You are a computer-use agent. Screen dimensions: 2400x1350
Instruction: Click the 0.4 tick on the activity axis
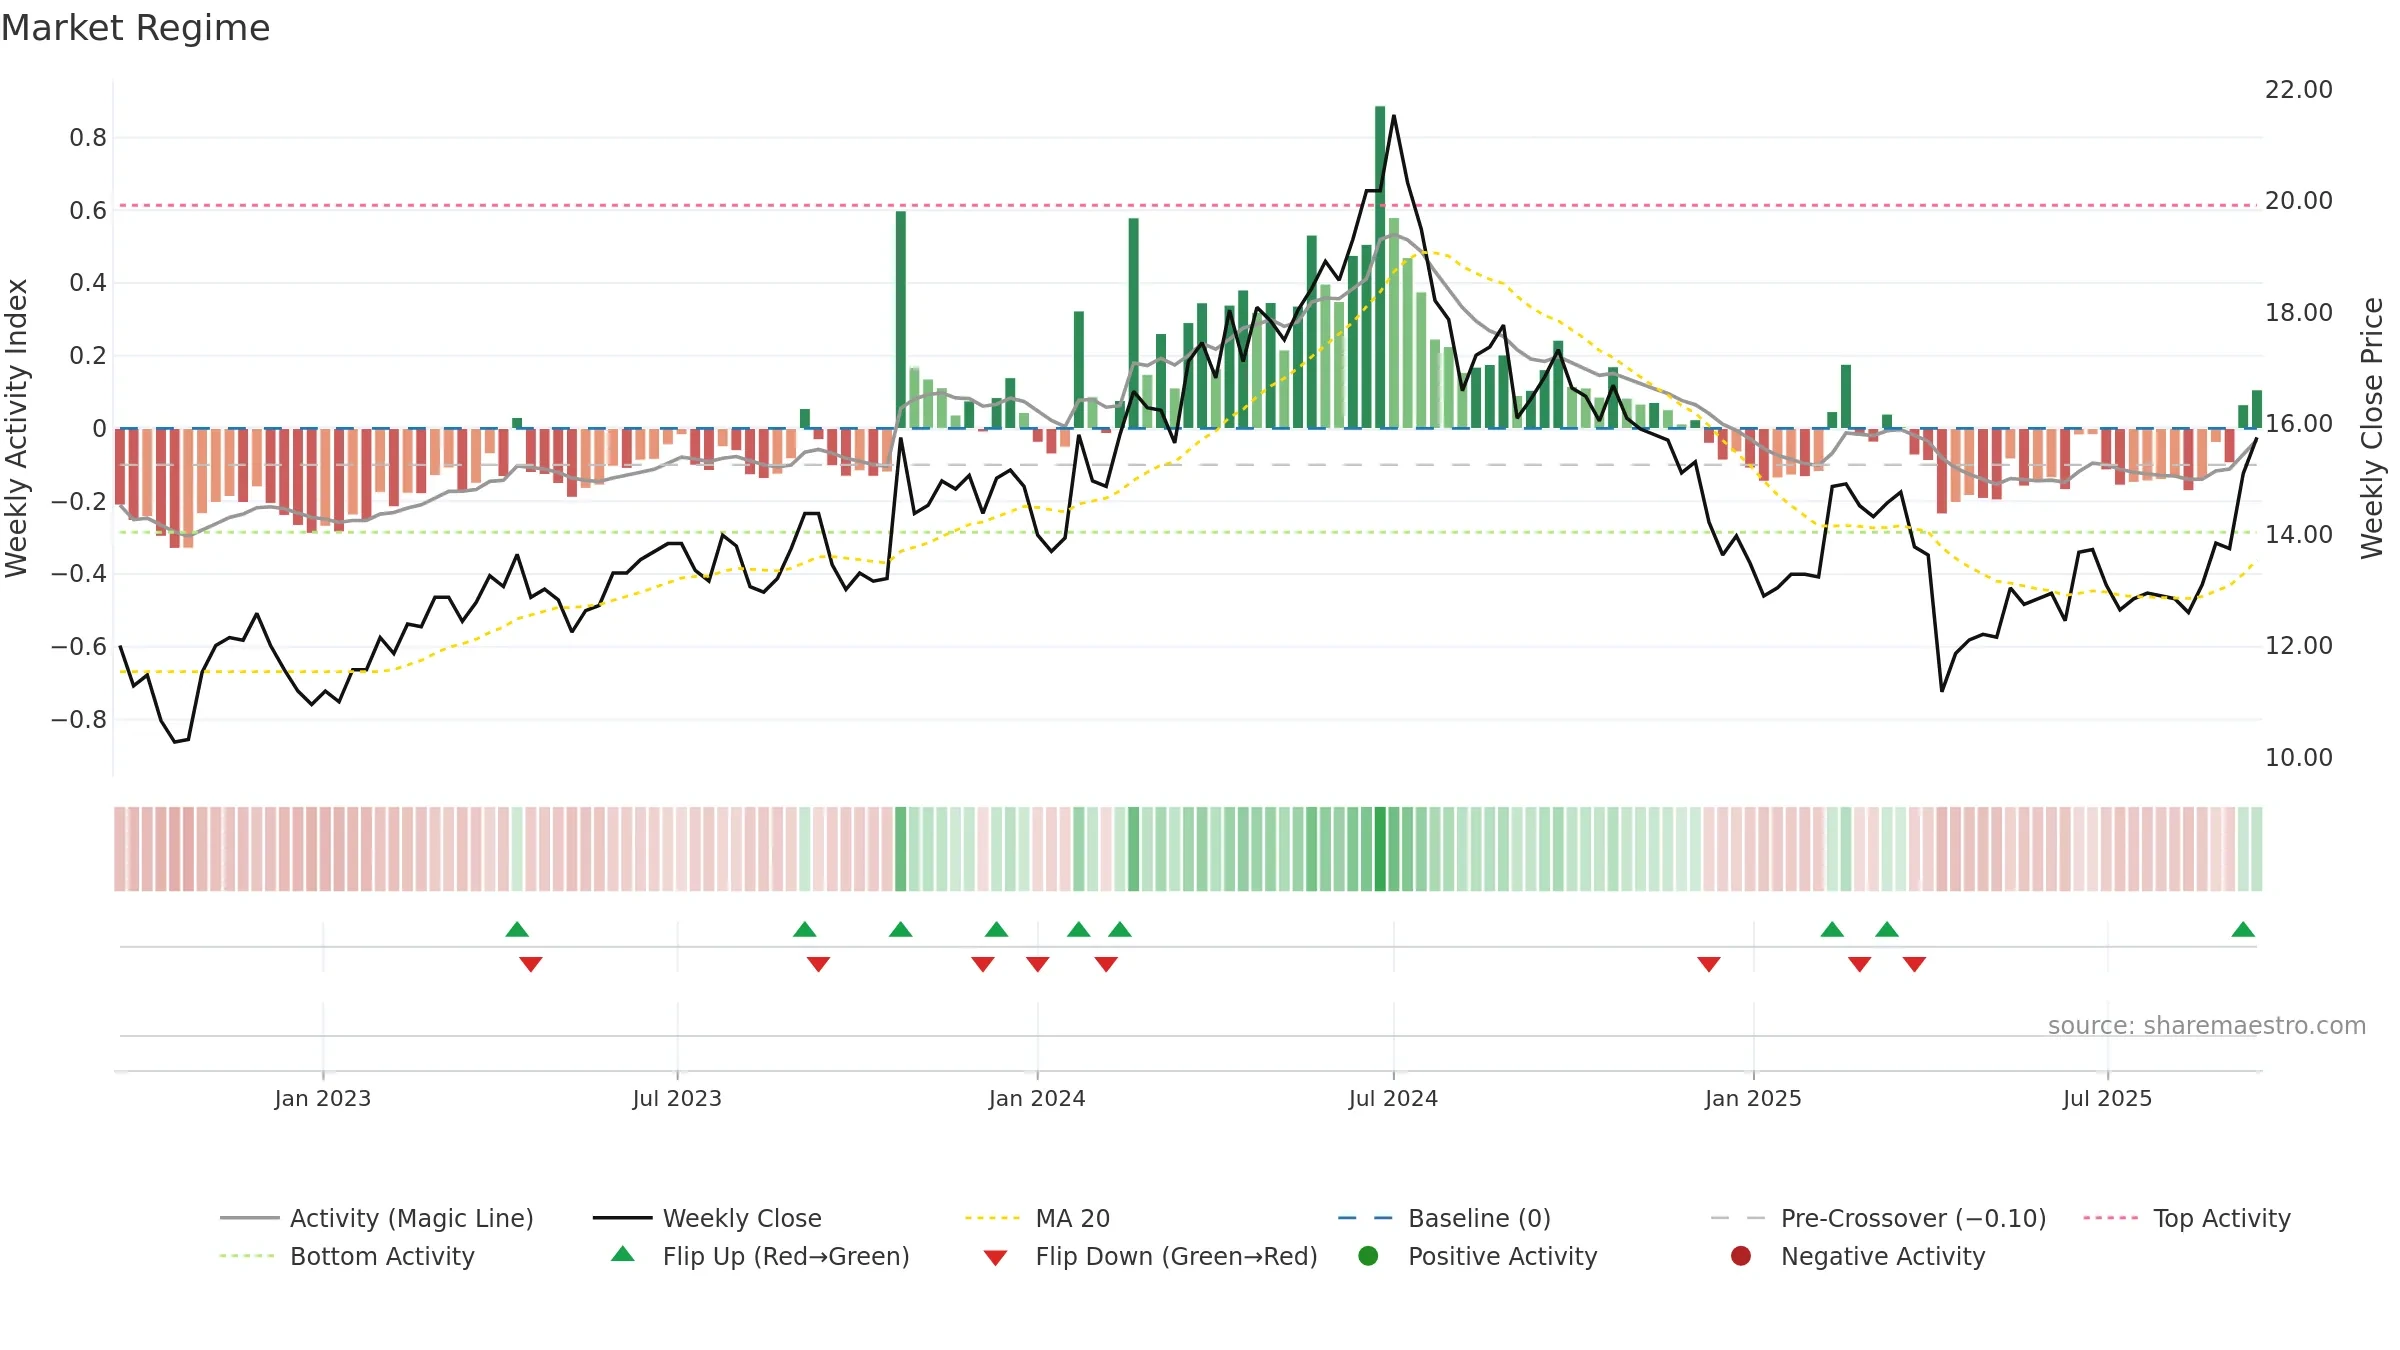tap(88, 283)
